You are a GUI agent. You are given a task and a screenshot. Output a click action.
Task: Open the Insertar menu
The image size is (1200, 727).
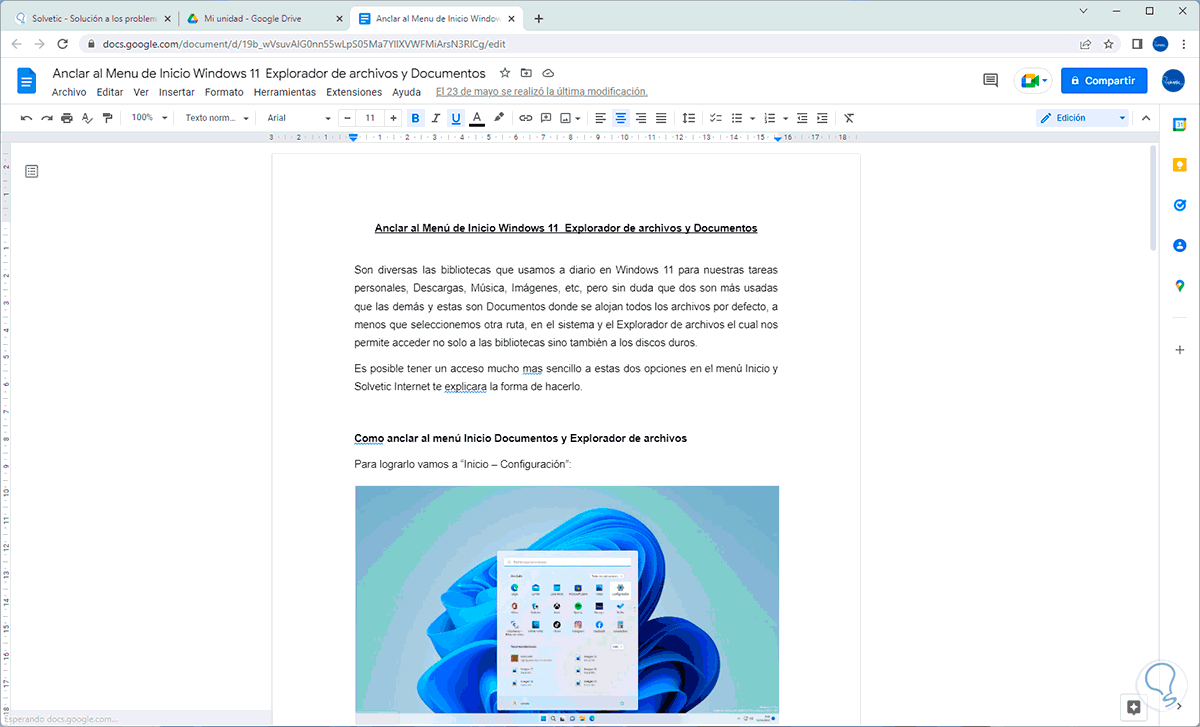coord(177,92)
